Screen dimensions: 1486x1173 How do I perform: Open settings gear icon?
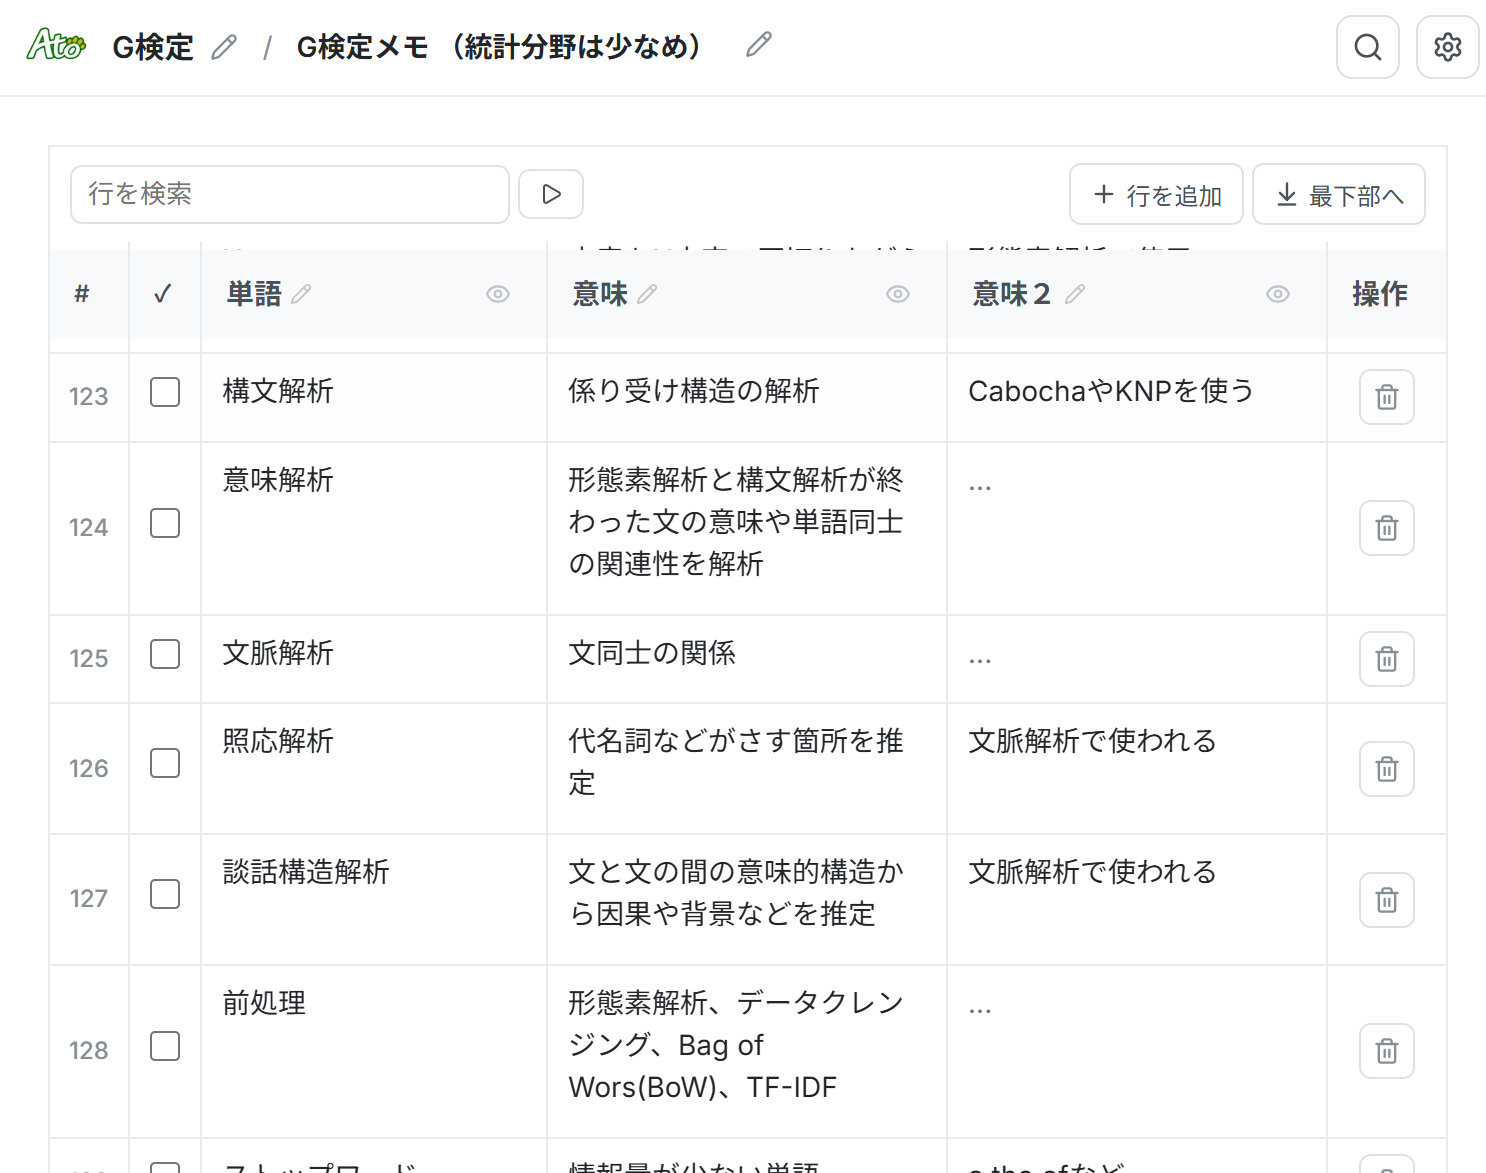point(1447,47)
